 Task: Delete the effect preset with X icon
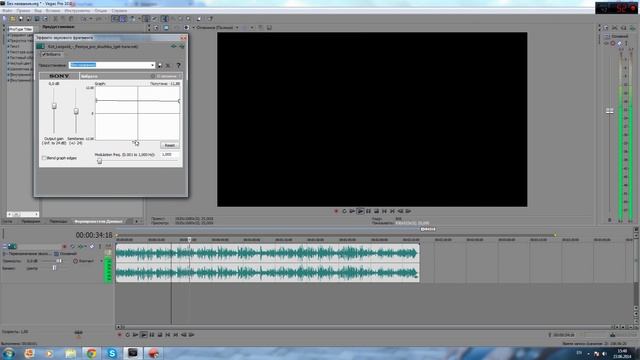click(x=168, y=65)
